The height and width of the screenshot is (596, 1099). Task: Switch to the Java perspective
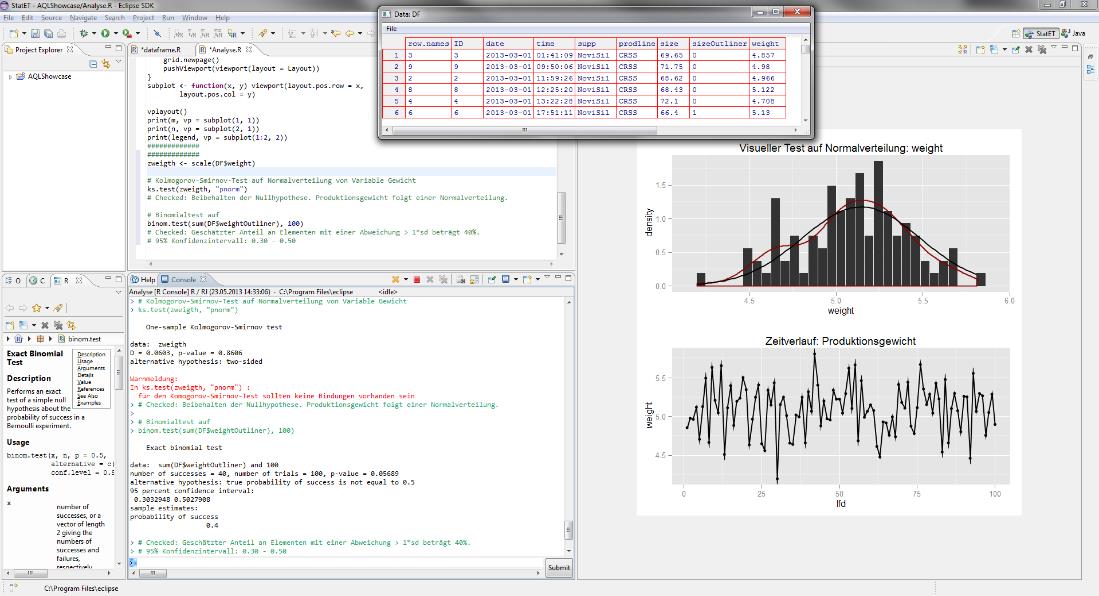pos(1074,33)
